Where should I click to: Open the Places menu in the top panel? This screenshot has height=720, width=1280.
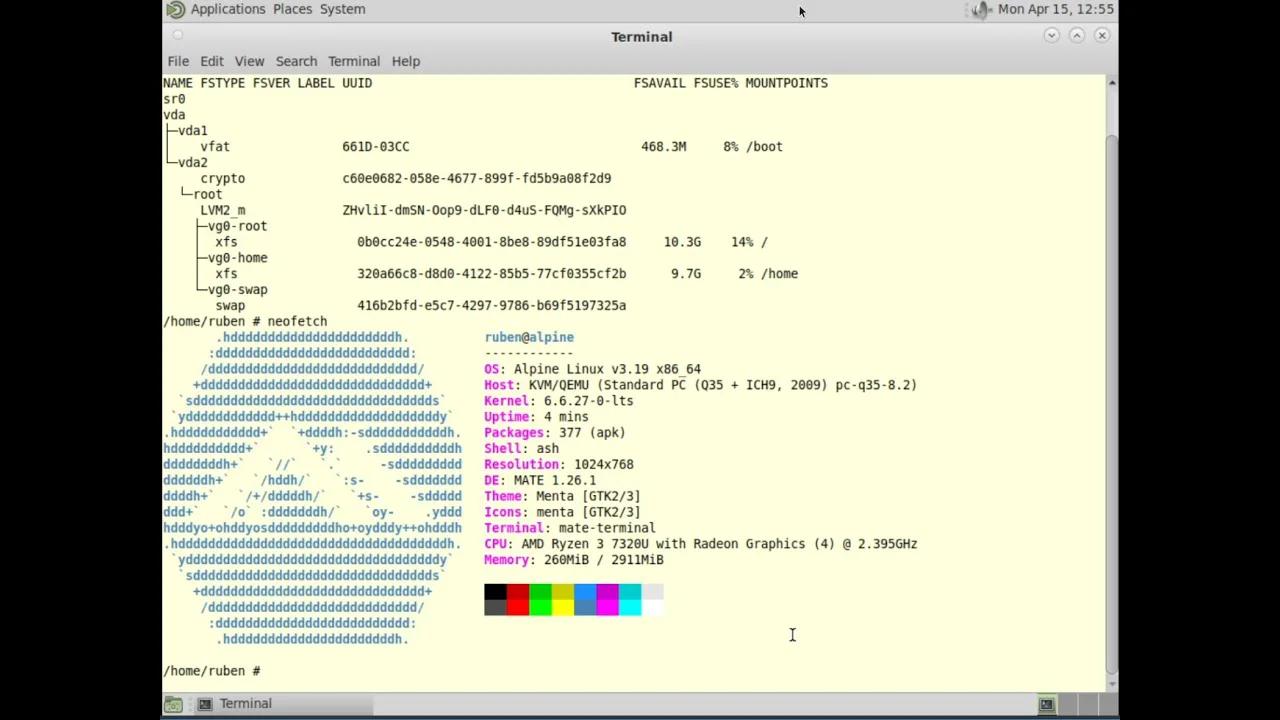[x=292, y=9]
